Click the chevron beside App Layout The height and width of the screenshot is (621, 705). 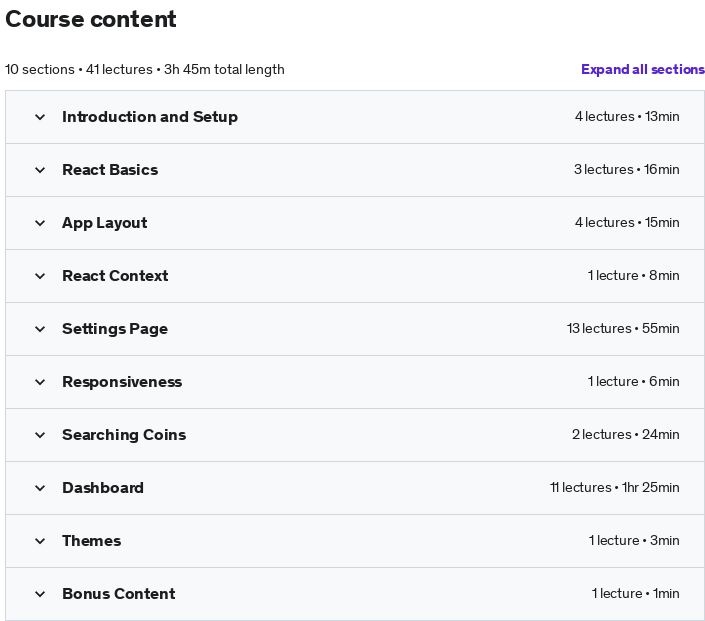coord(40,223)
